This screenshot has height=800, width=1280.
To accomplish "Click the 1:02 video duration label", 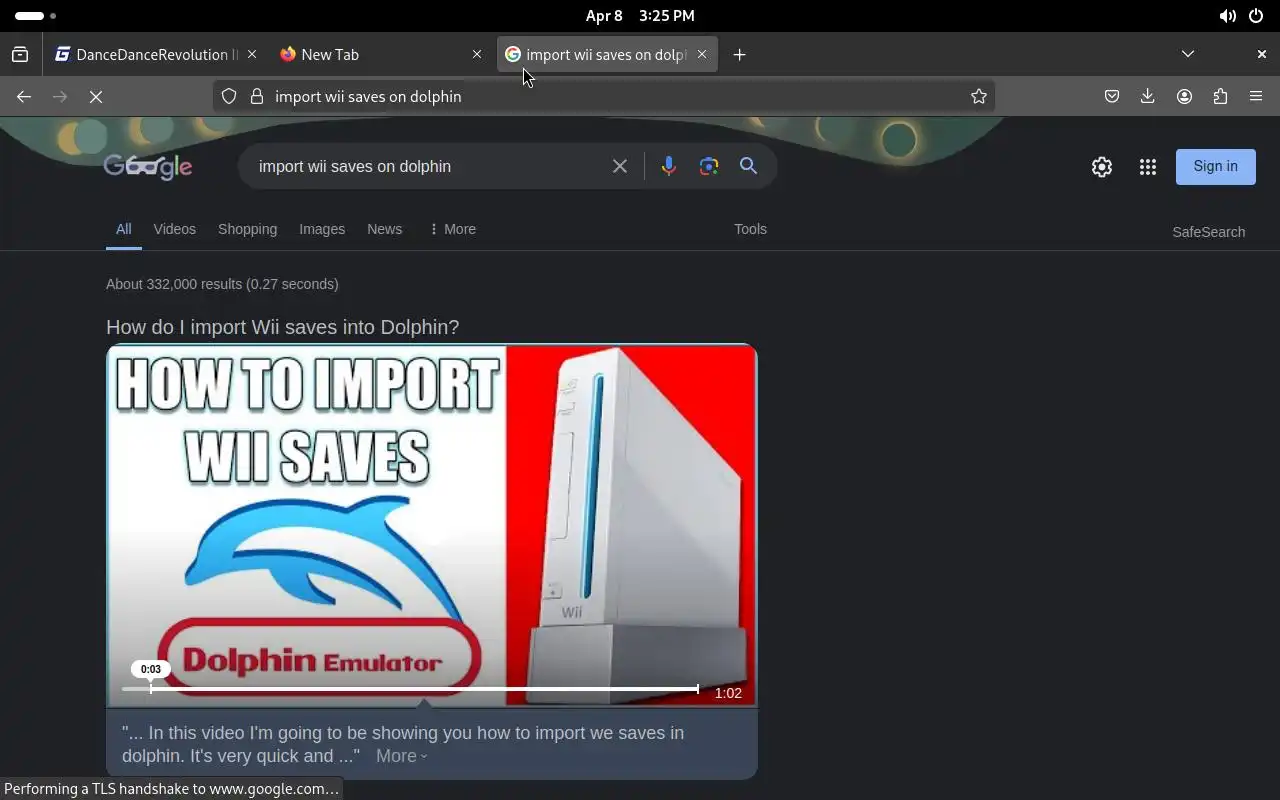I will 728,693.
